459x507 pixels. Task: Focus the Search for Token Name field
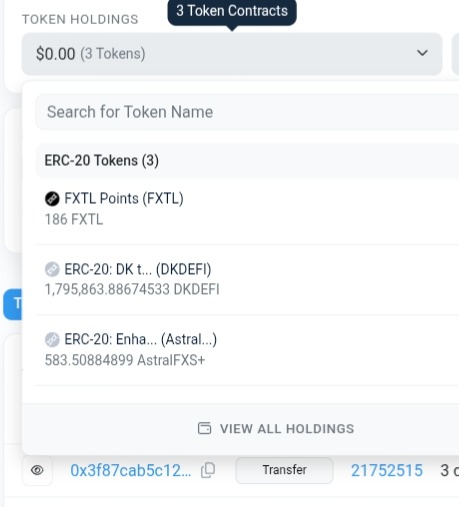(x=247, y=112)
